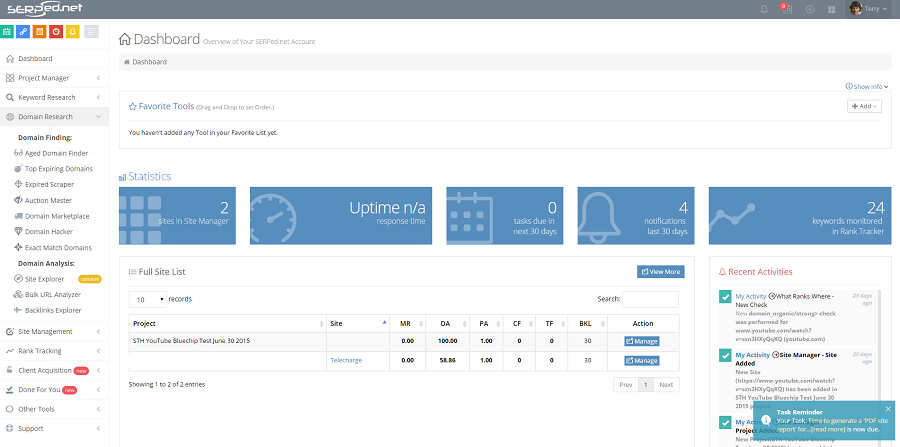The image size is (900, 447).
Task: Click the blue link quick icon
Action: point(23,32)
